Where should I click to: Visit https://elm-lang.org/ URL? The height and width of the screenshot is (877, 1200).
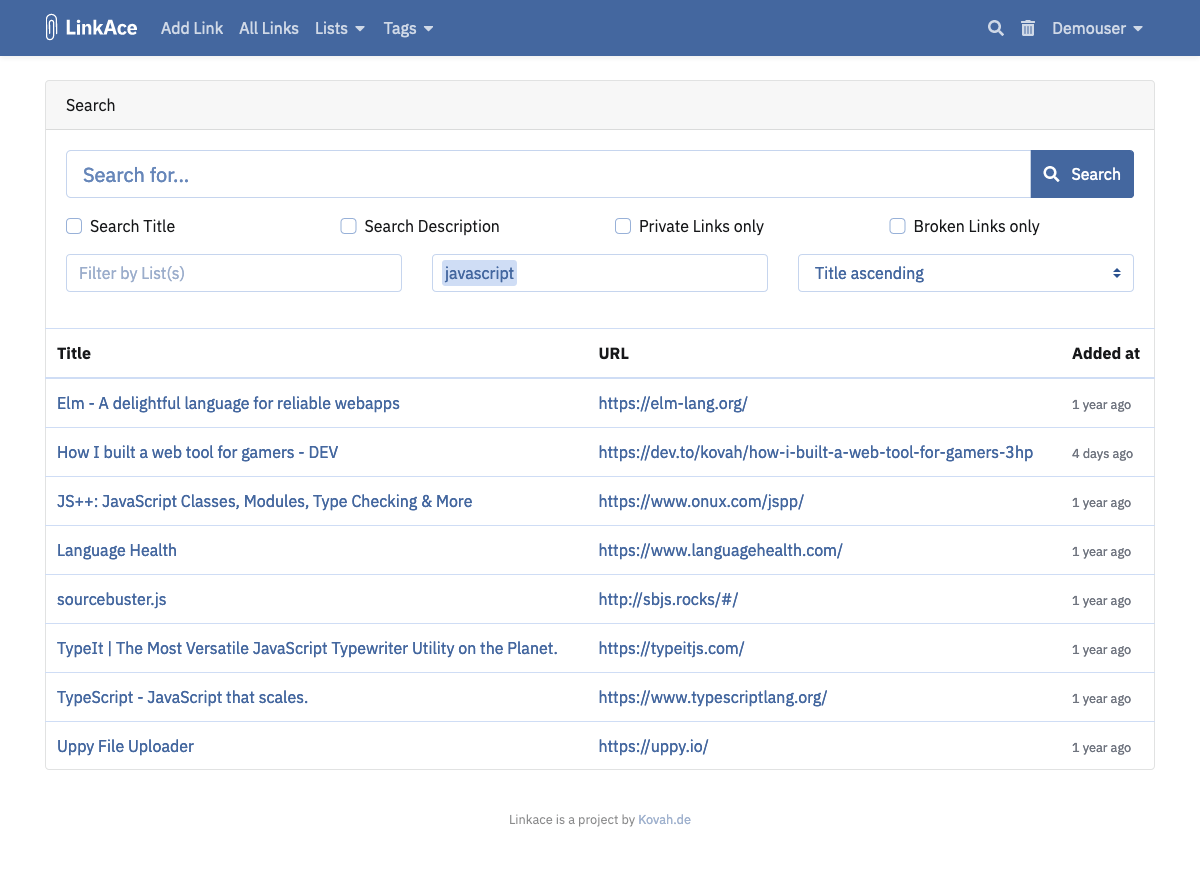673,403
